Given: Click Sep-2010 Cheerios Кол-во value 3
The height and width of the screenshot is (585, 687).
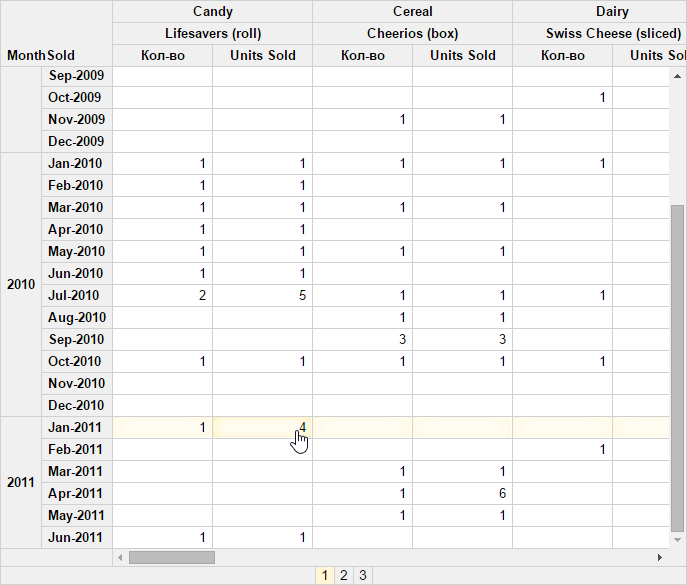Looking at the screenshot, I should 362,339.
